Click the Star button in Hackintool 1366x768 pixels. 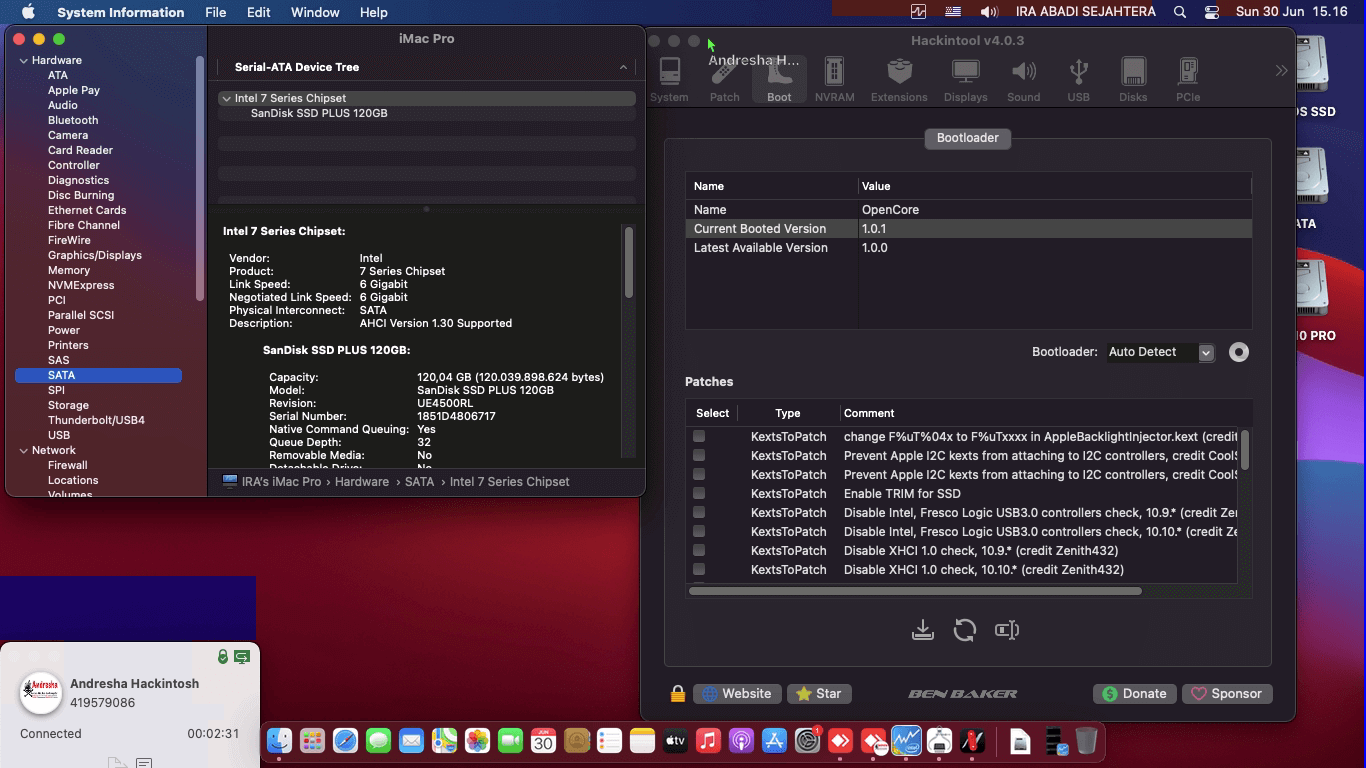tap(818, 693)
